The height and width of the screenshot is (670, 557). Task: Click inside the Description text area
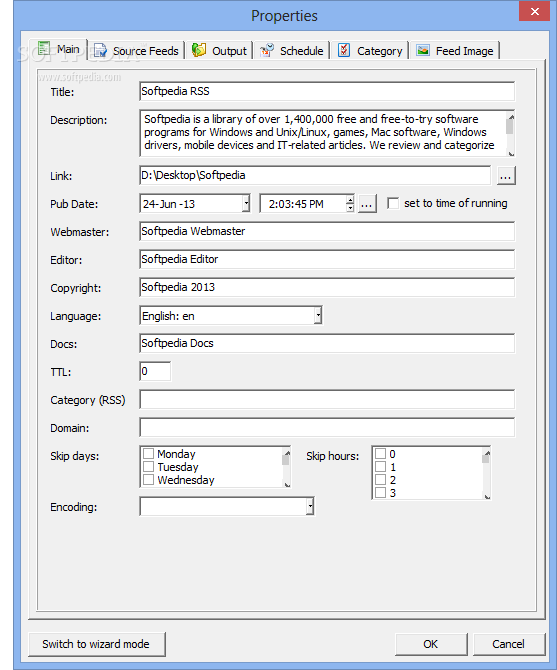322,133
